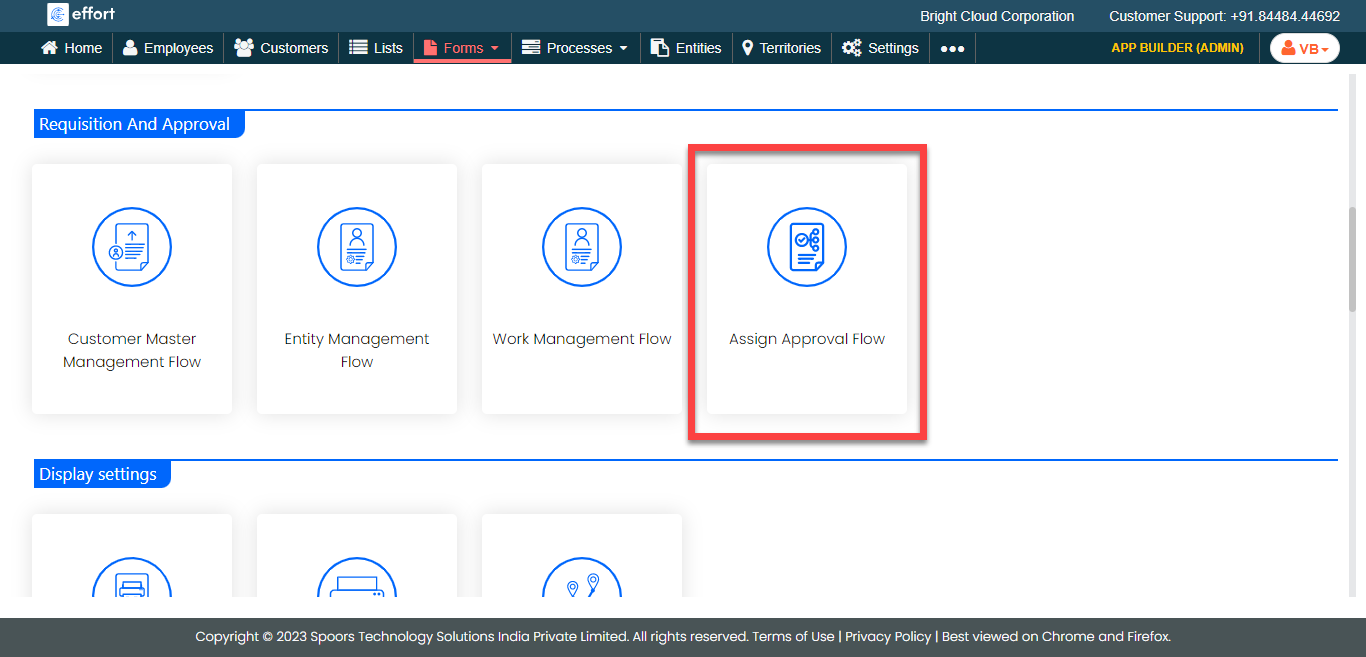Open the map pin display settings card

(x=582, y=578)
